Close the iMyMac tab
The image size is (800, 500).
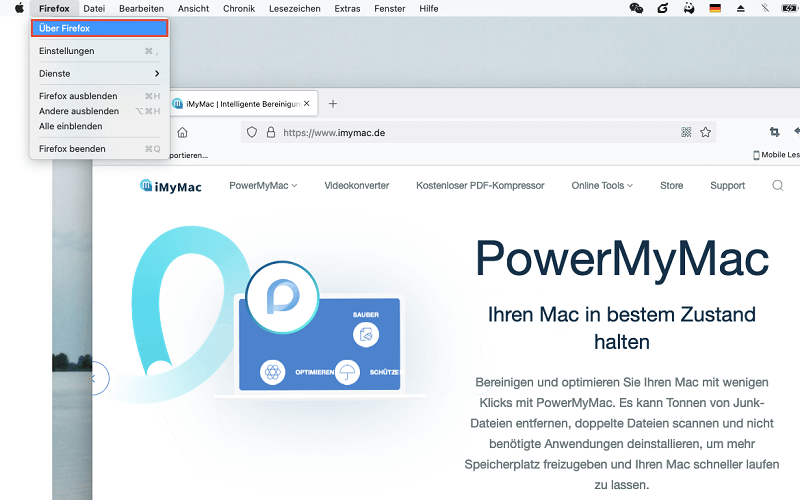pyautogui.click(x=306, y=104)
